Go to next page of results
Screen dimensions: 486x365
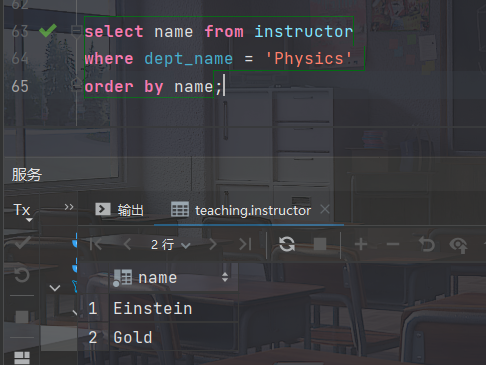[x=212, y=245]
